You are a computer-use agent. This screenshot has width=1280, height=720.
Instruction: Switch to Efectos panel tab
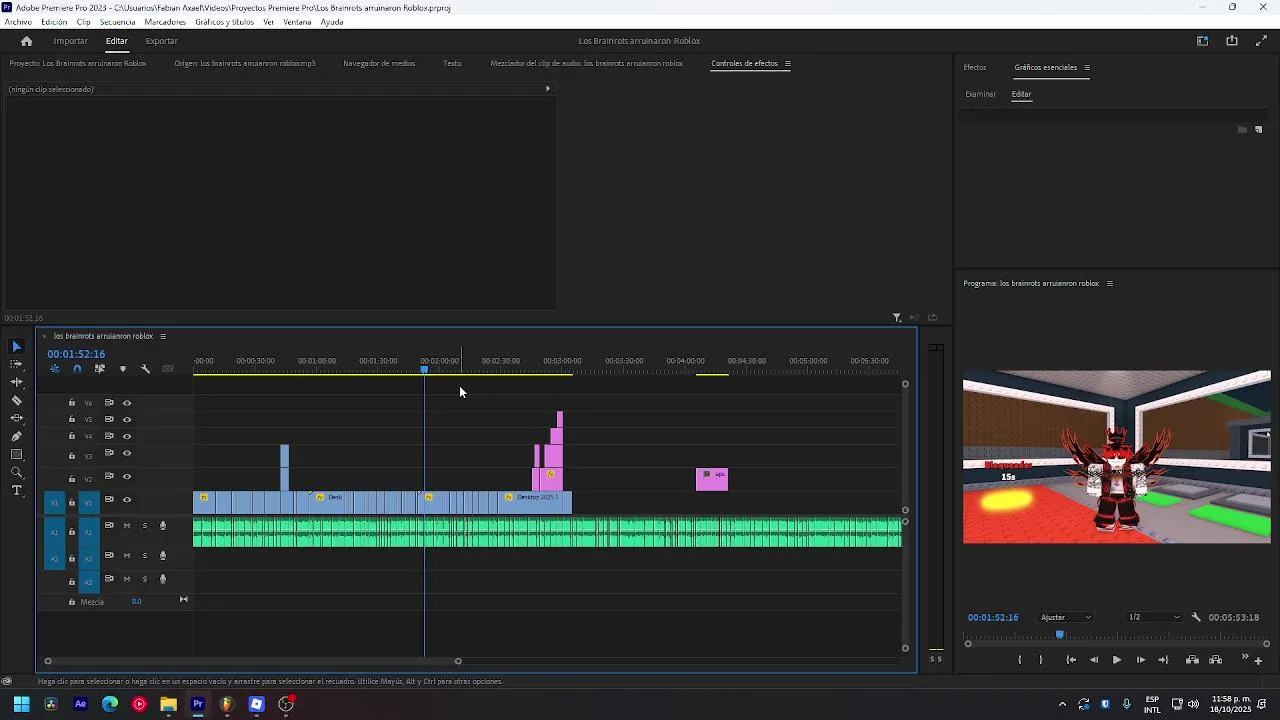975,67
